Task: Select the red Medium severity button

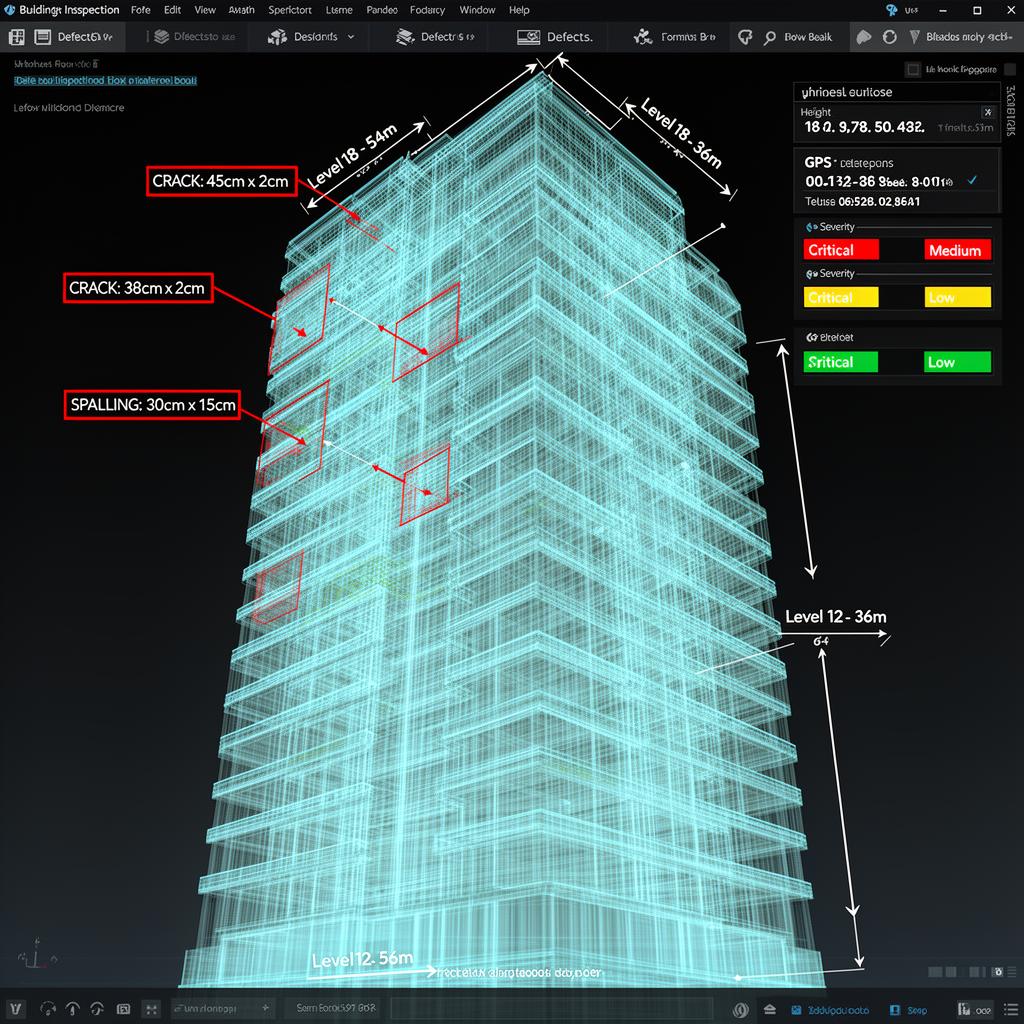Action: click(x=957, y=250)
